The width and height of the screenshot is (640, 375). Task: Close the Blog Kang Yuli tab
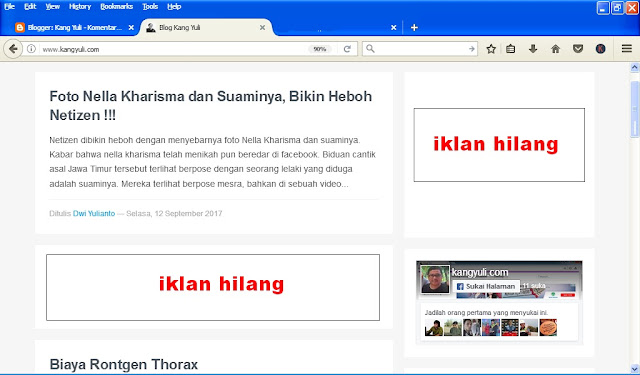coord(262,27)
